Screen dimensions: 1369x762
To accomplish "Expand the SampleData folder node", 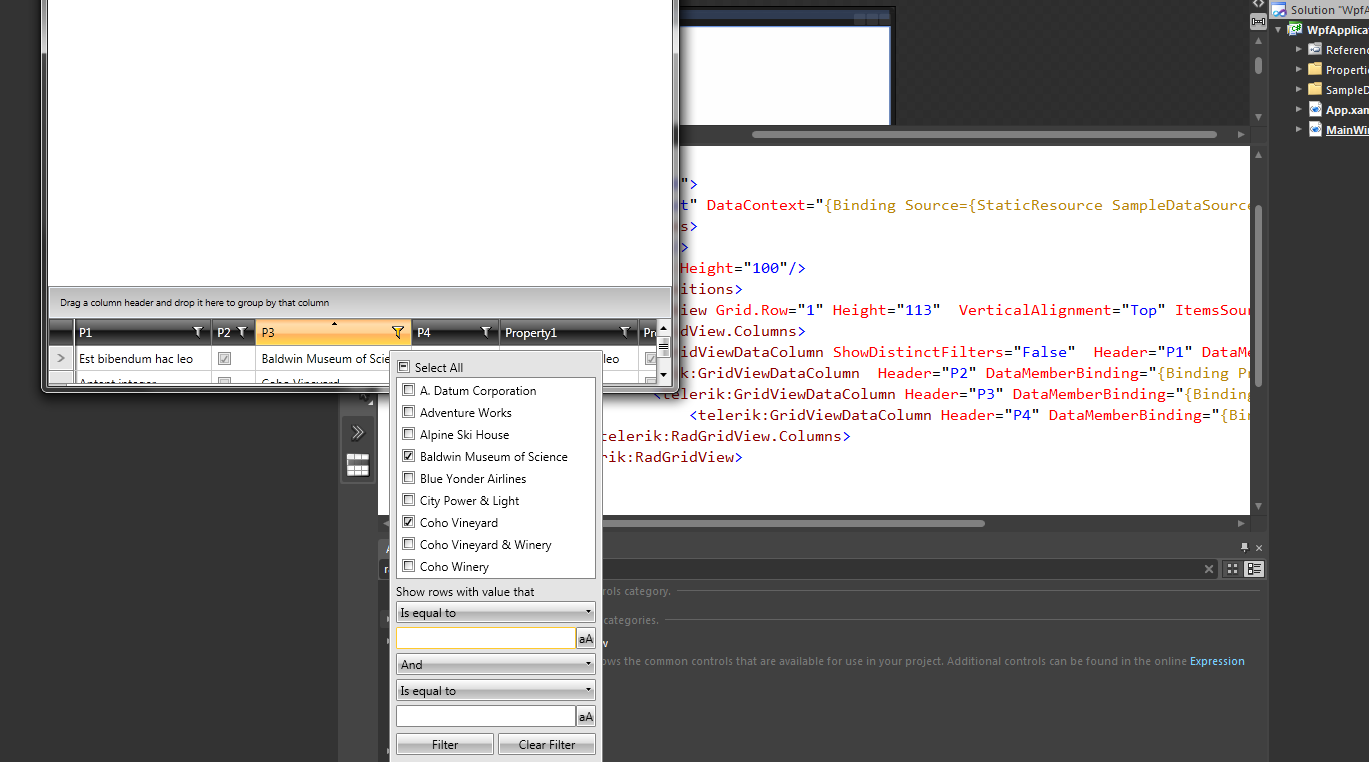I will coord(1299,90).
